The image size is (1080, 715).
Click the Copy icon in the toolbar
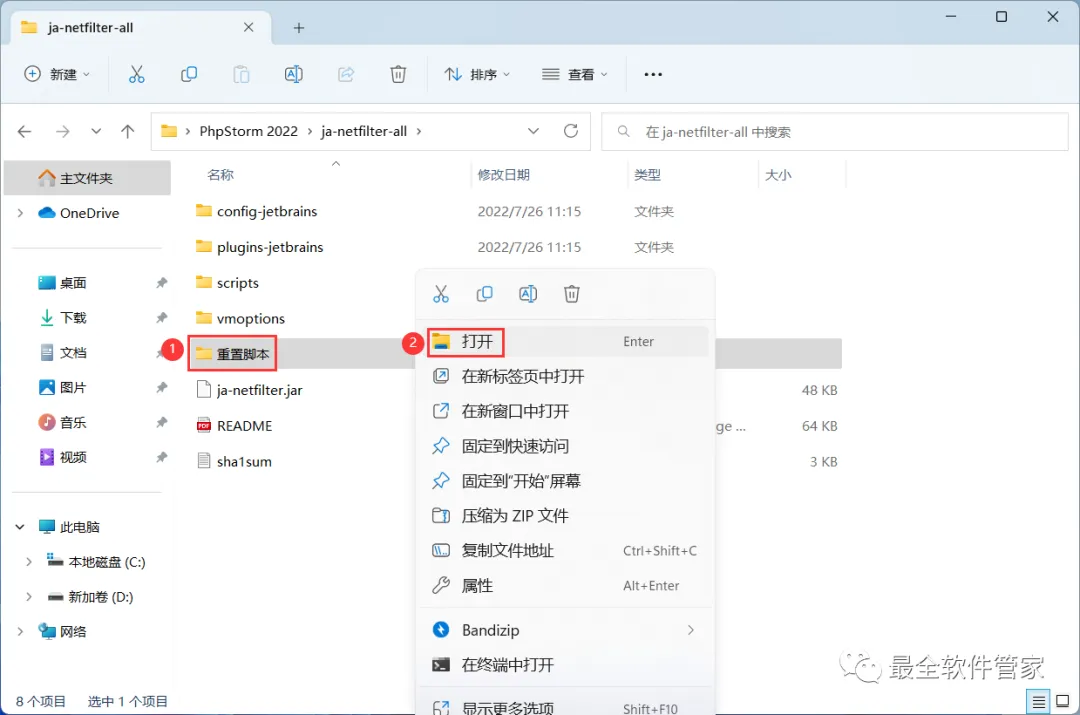tap(189, 74)
